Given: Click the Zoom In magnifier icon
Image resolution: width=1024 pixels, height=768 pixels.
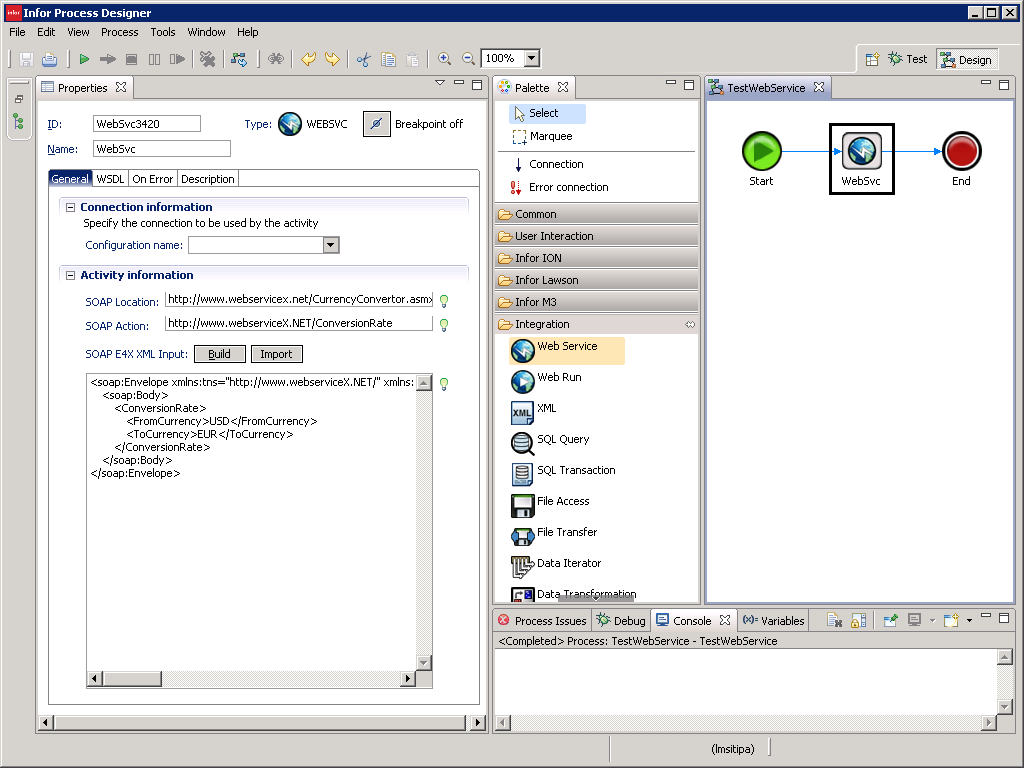Looking at the screenshot, I should (444, 59).
